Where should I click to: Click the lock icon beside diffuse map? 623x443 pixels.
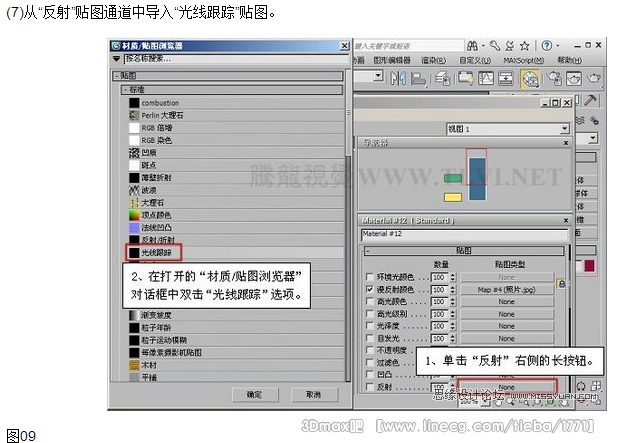click(562, 284)
